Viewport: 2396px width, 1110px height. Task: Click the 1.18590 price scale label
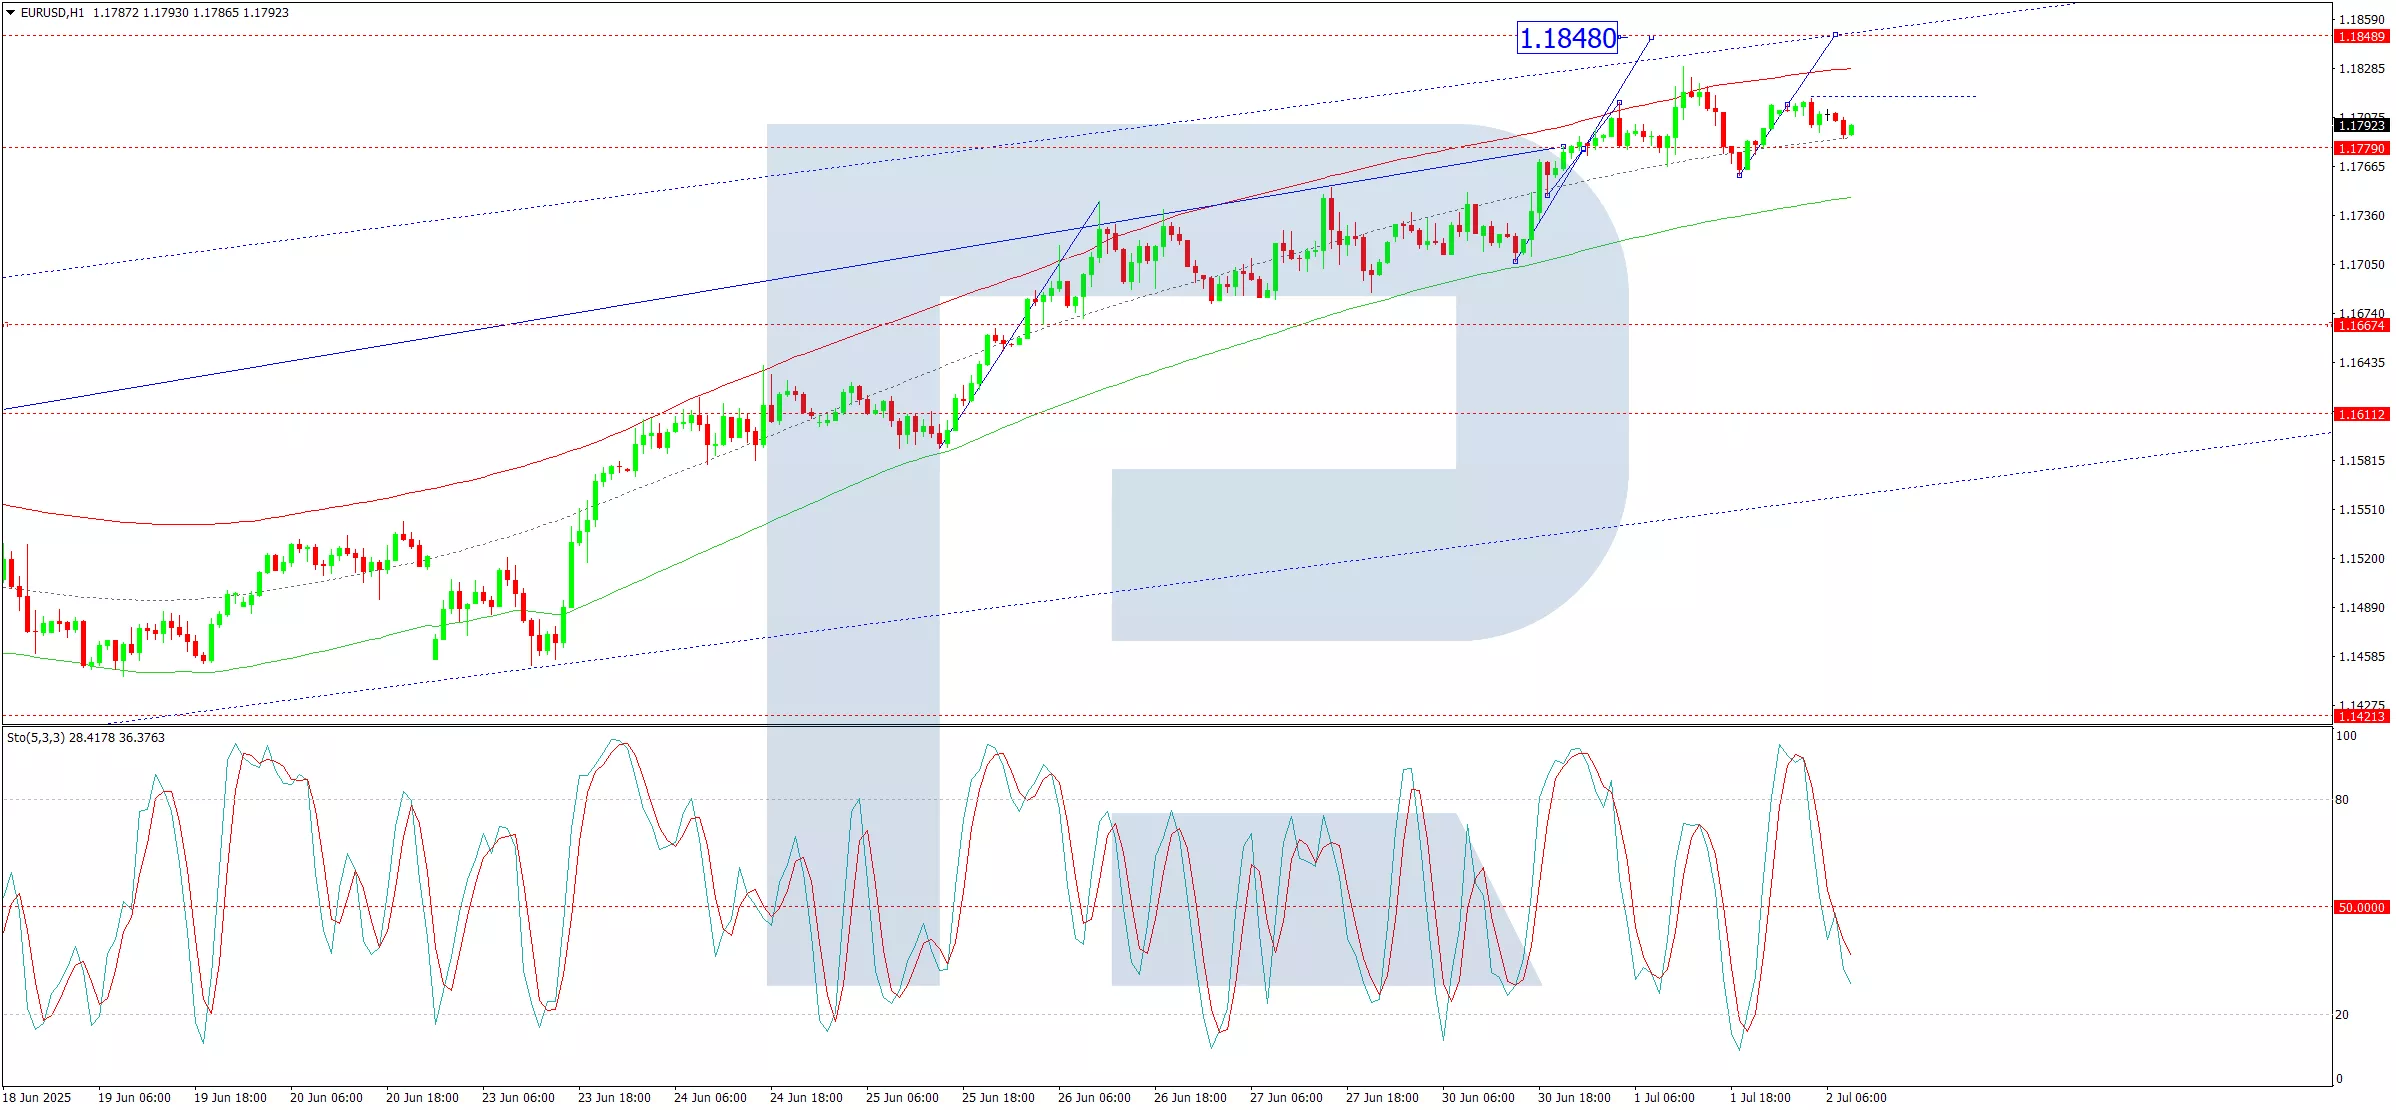pyautogui.click(x=2361, y=20)
